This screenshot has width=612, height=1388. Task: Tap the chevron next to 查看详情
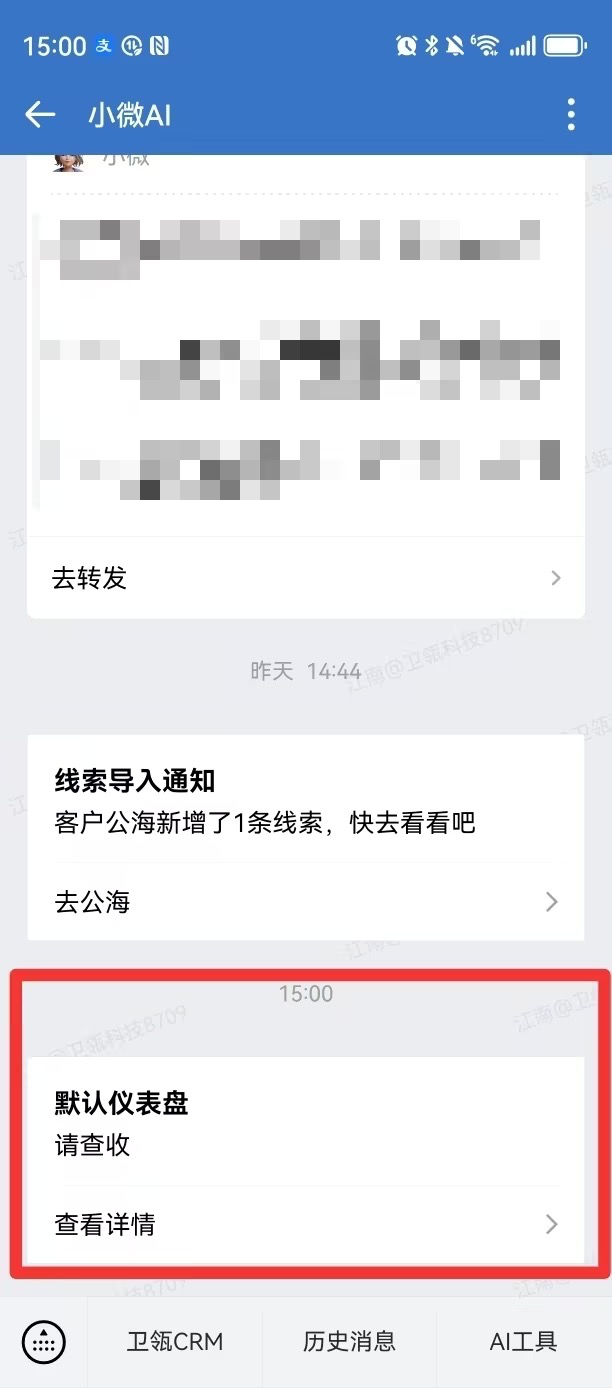coord(552,1224)
